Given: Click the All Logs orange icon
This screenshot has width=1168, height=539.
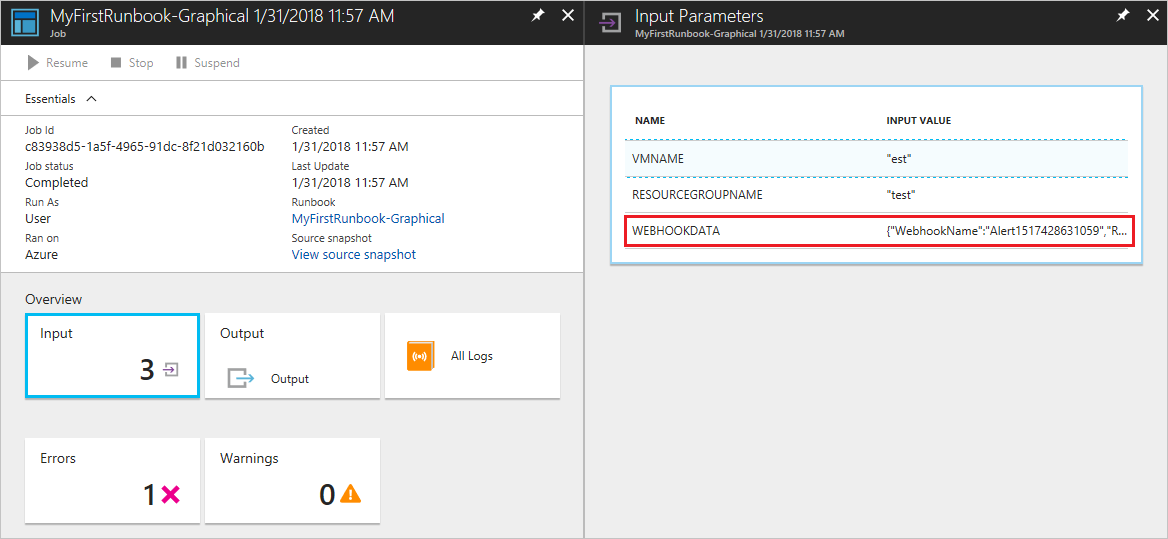Looking at the screenshot, I should (421, 356).
